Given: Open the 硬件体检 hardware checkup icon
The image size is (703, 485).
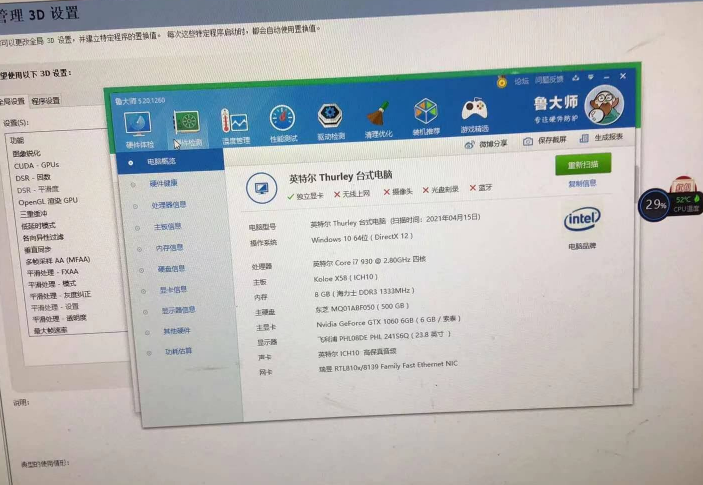Looking at the screenshot, I should [x=138, y=123].
